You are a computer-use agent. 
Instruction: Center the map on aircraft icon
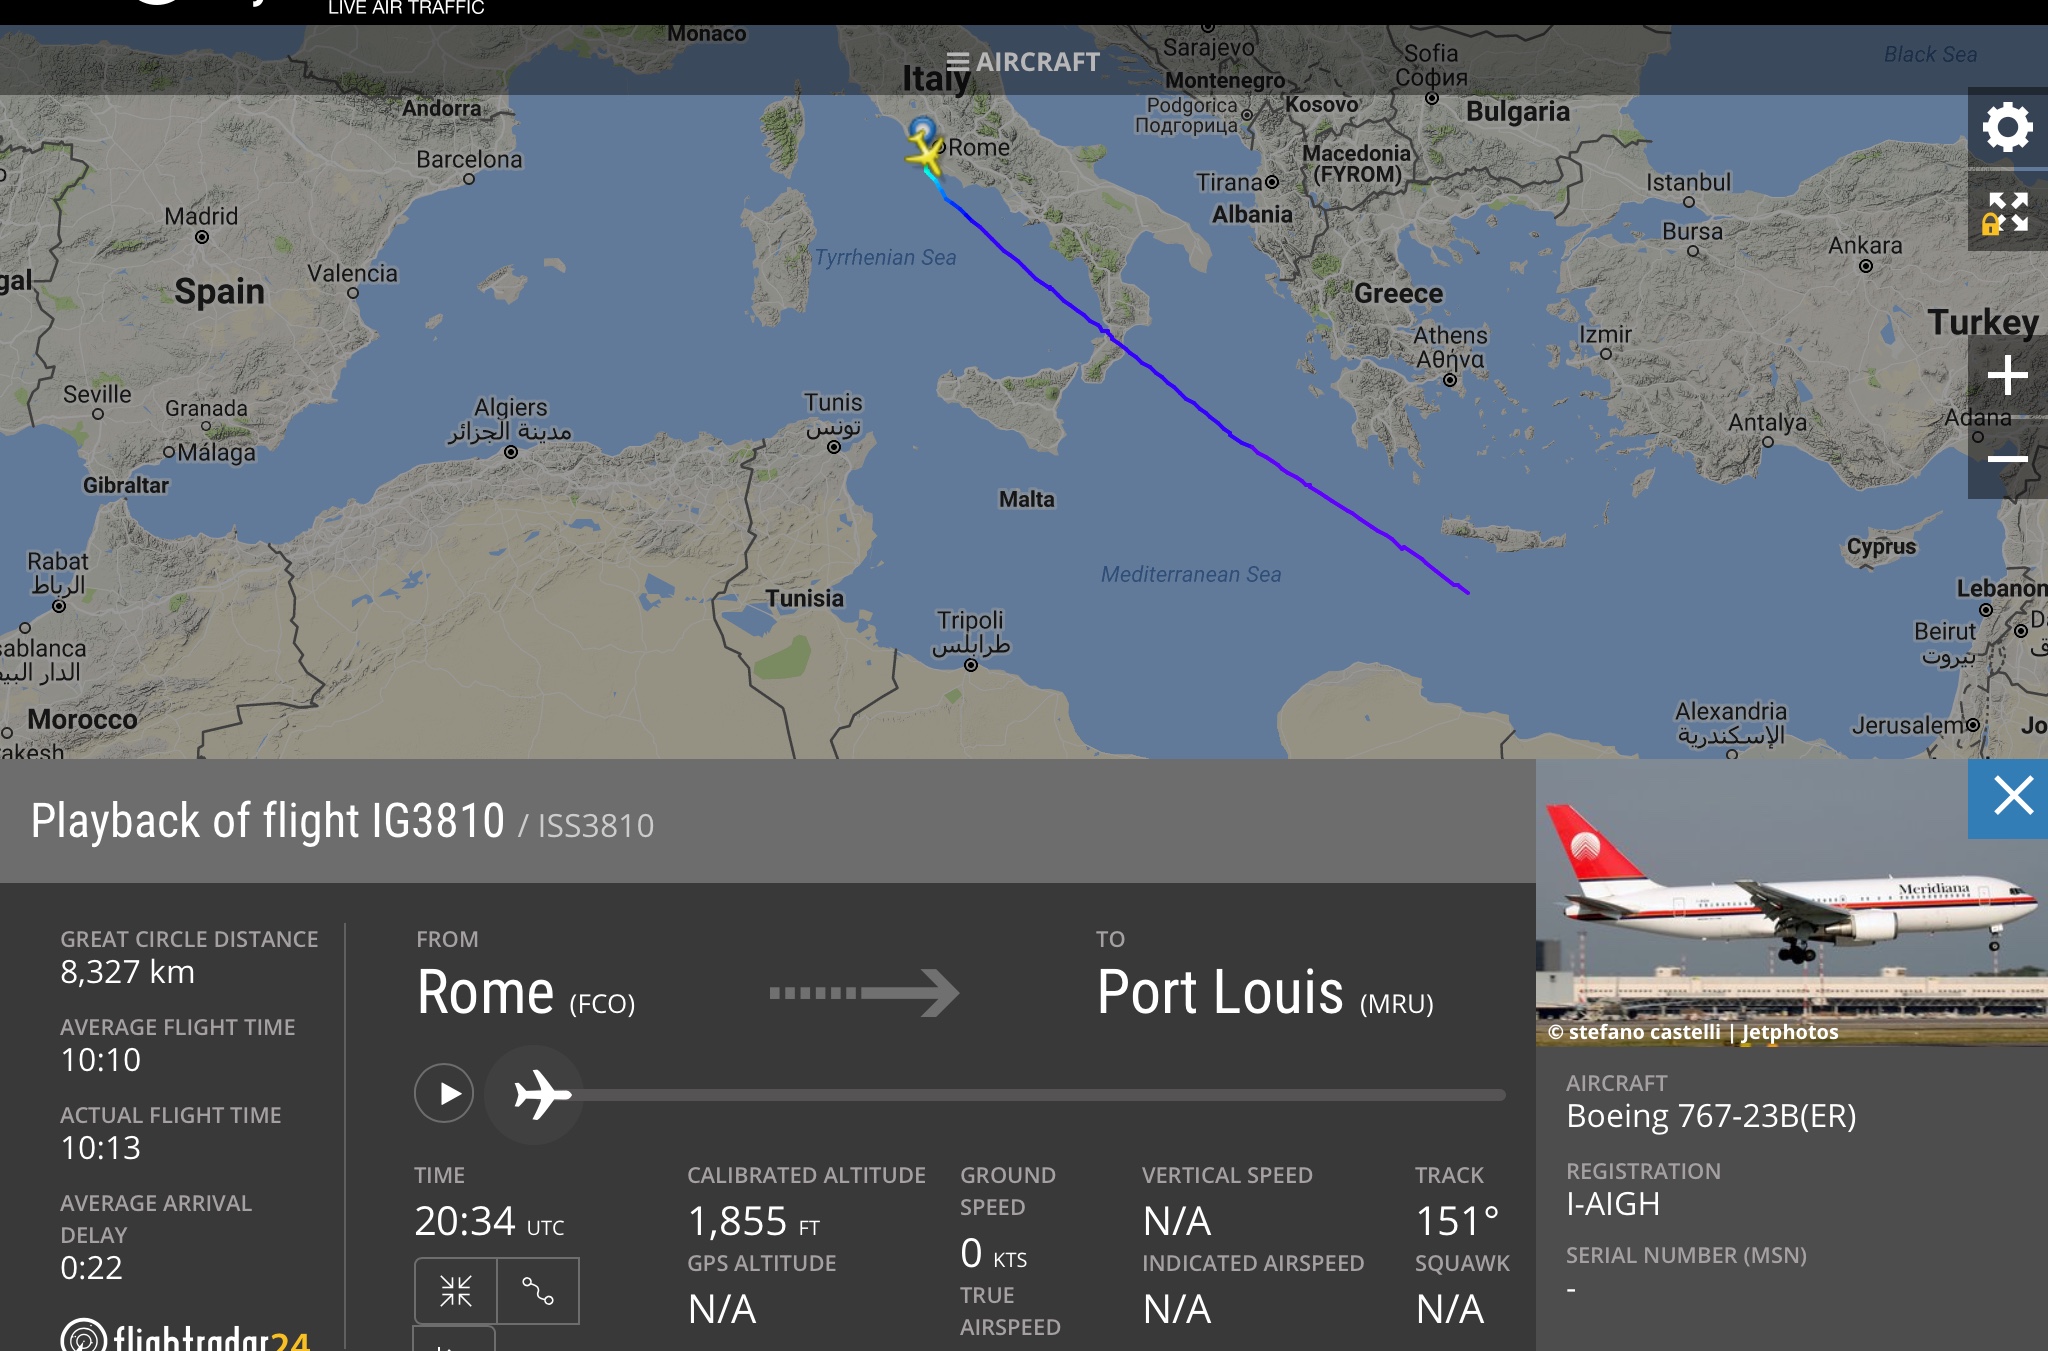coord(456,1291)
